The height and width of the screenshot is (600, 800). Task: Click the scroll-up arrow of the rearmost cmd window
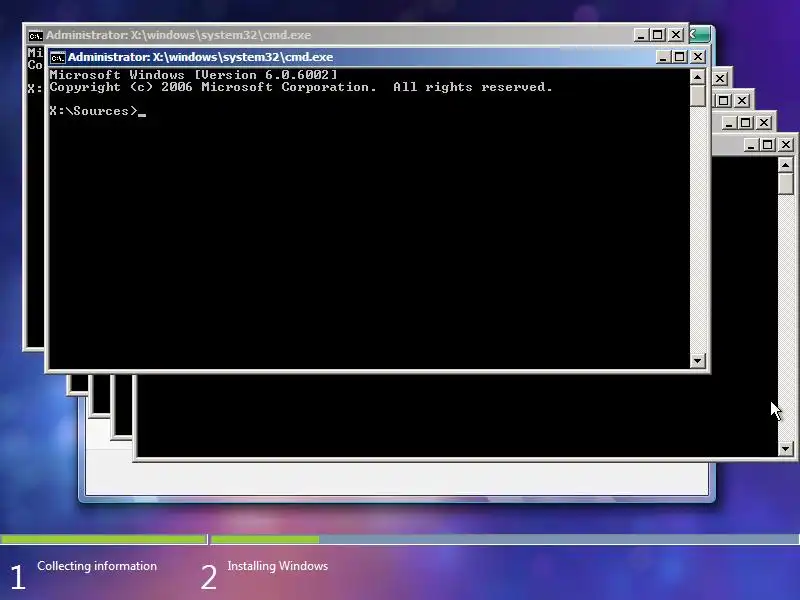786,164
